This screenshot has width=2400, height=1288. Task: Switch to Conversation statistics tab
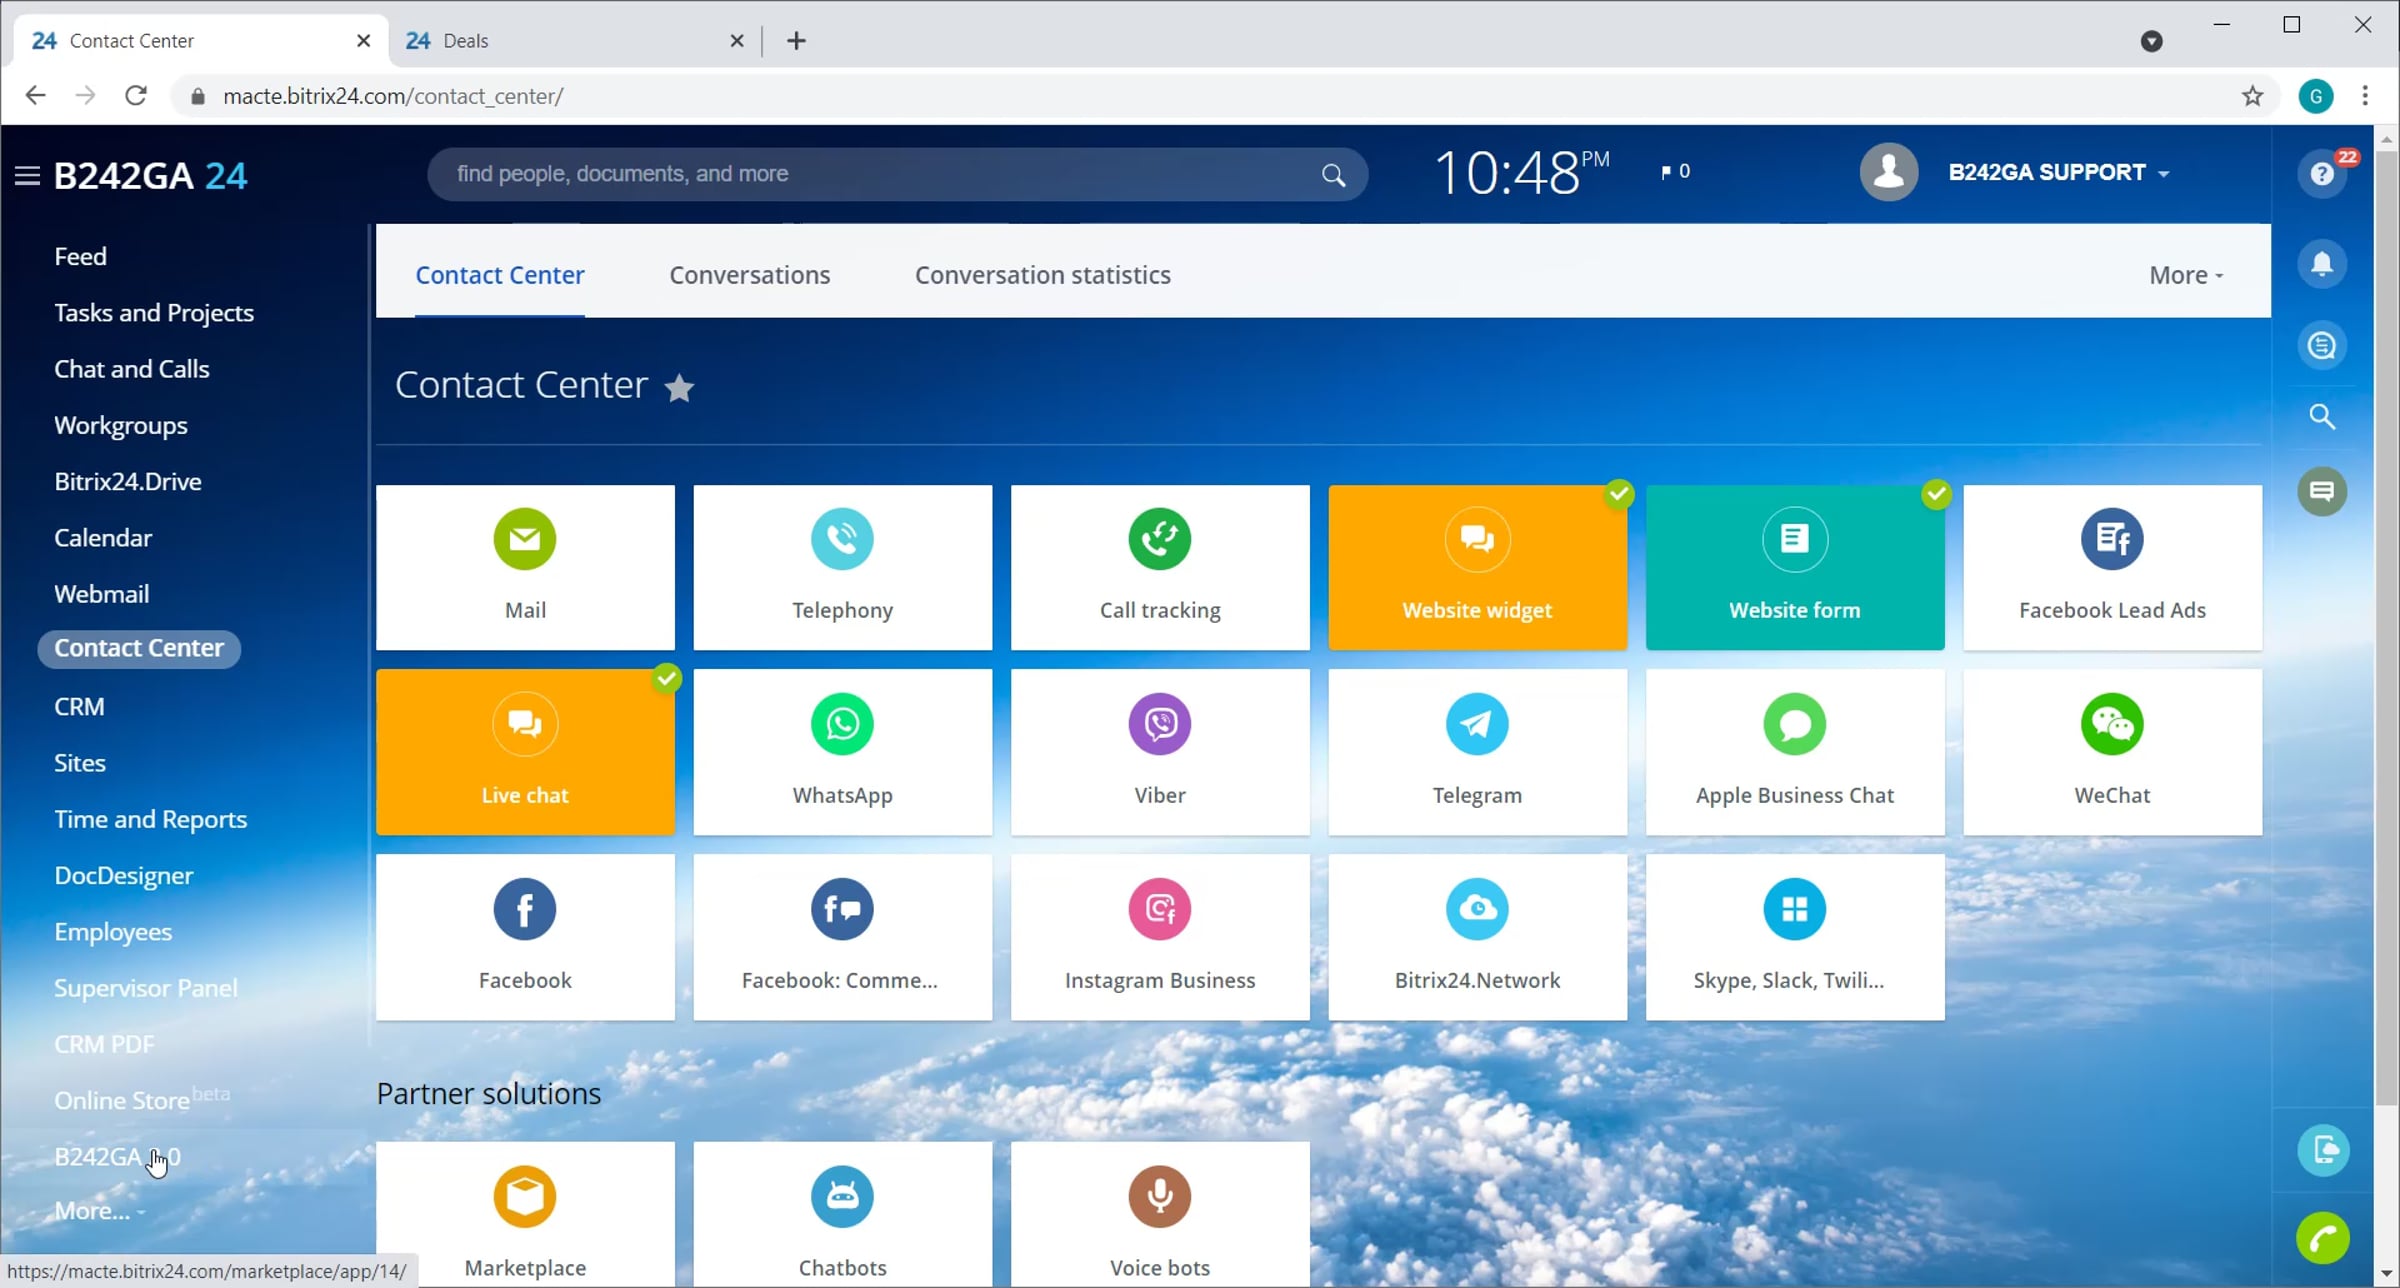pyautogui.click(x=1042, y=275)
